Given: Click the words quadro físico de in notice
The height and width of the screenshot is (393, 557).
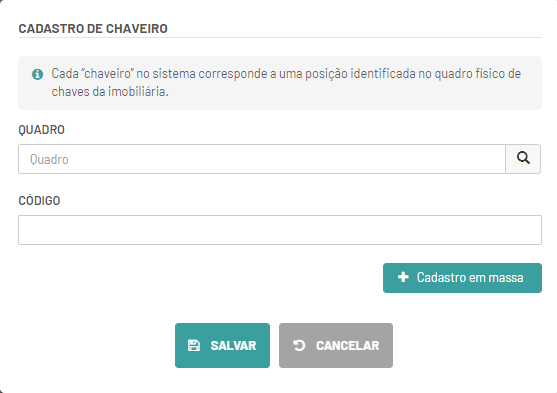Looking at the screenshot, I should 478,74.
